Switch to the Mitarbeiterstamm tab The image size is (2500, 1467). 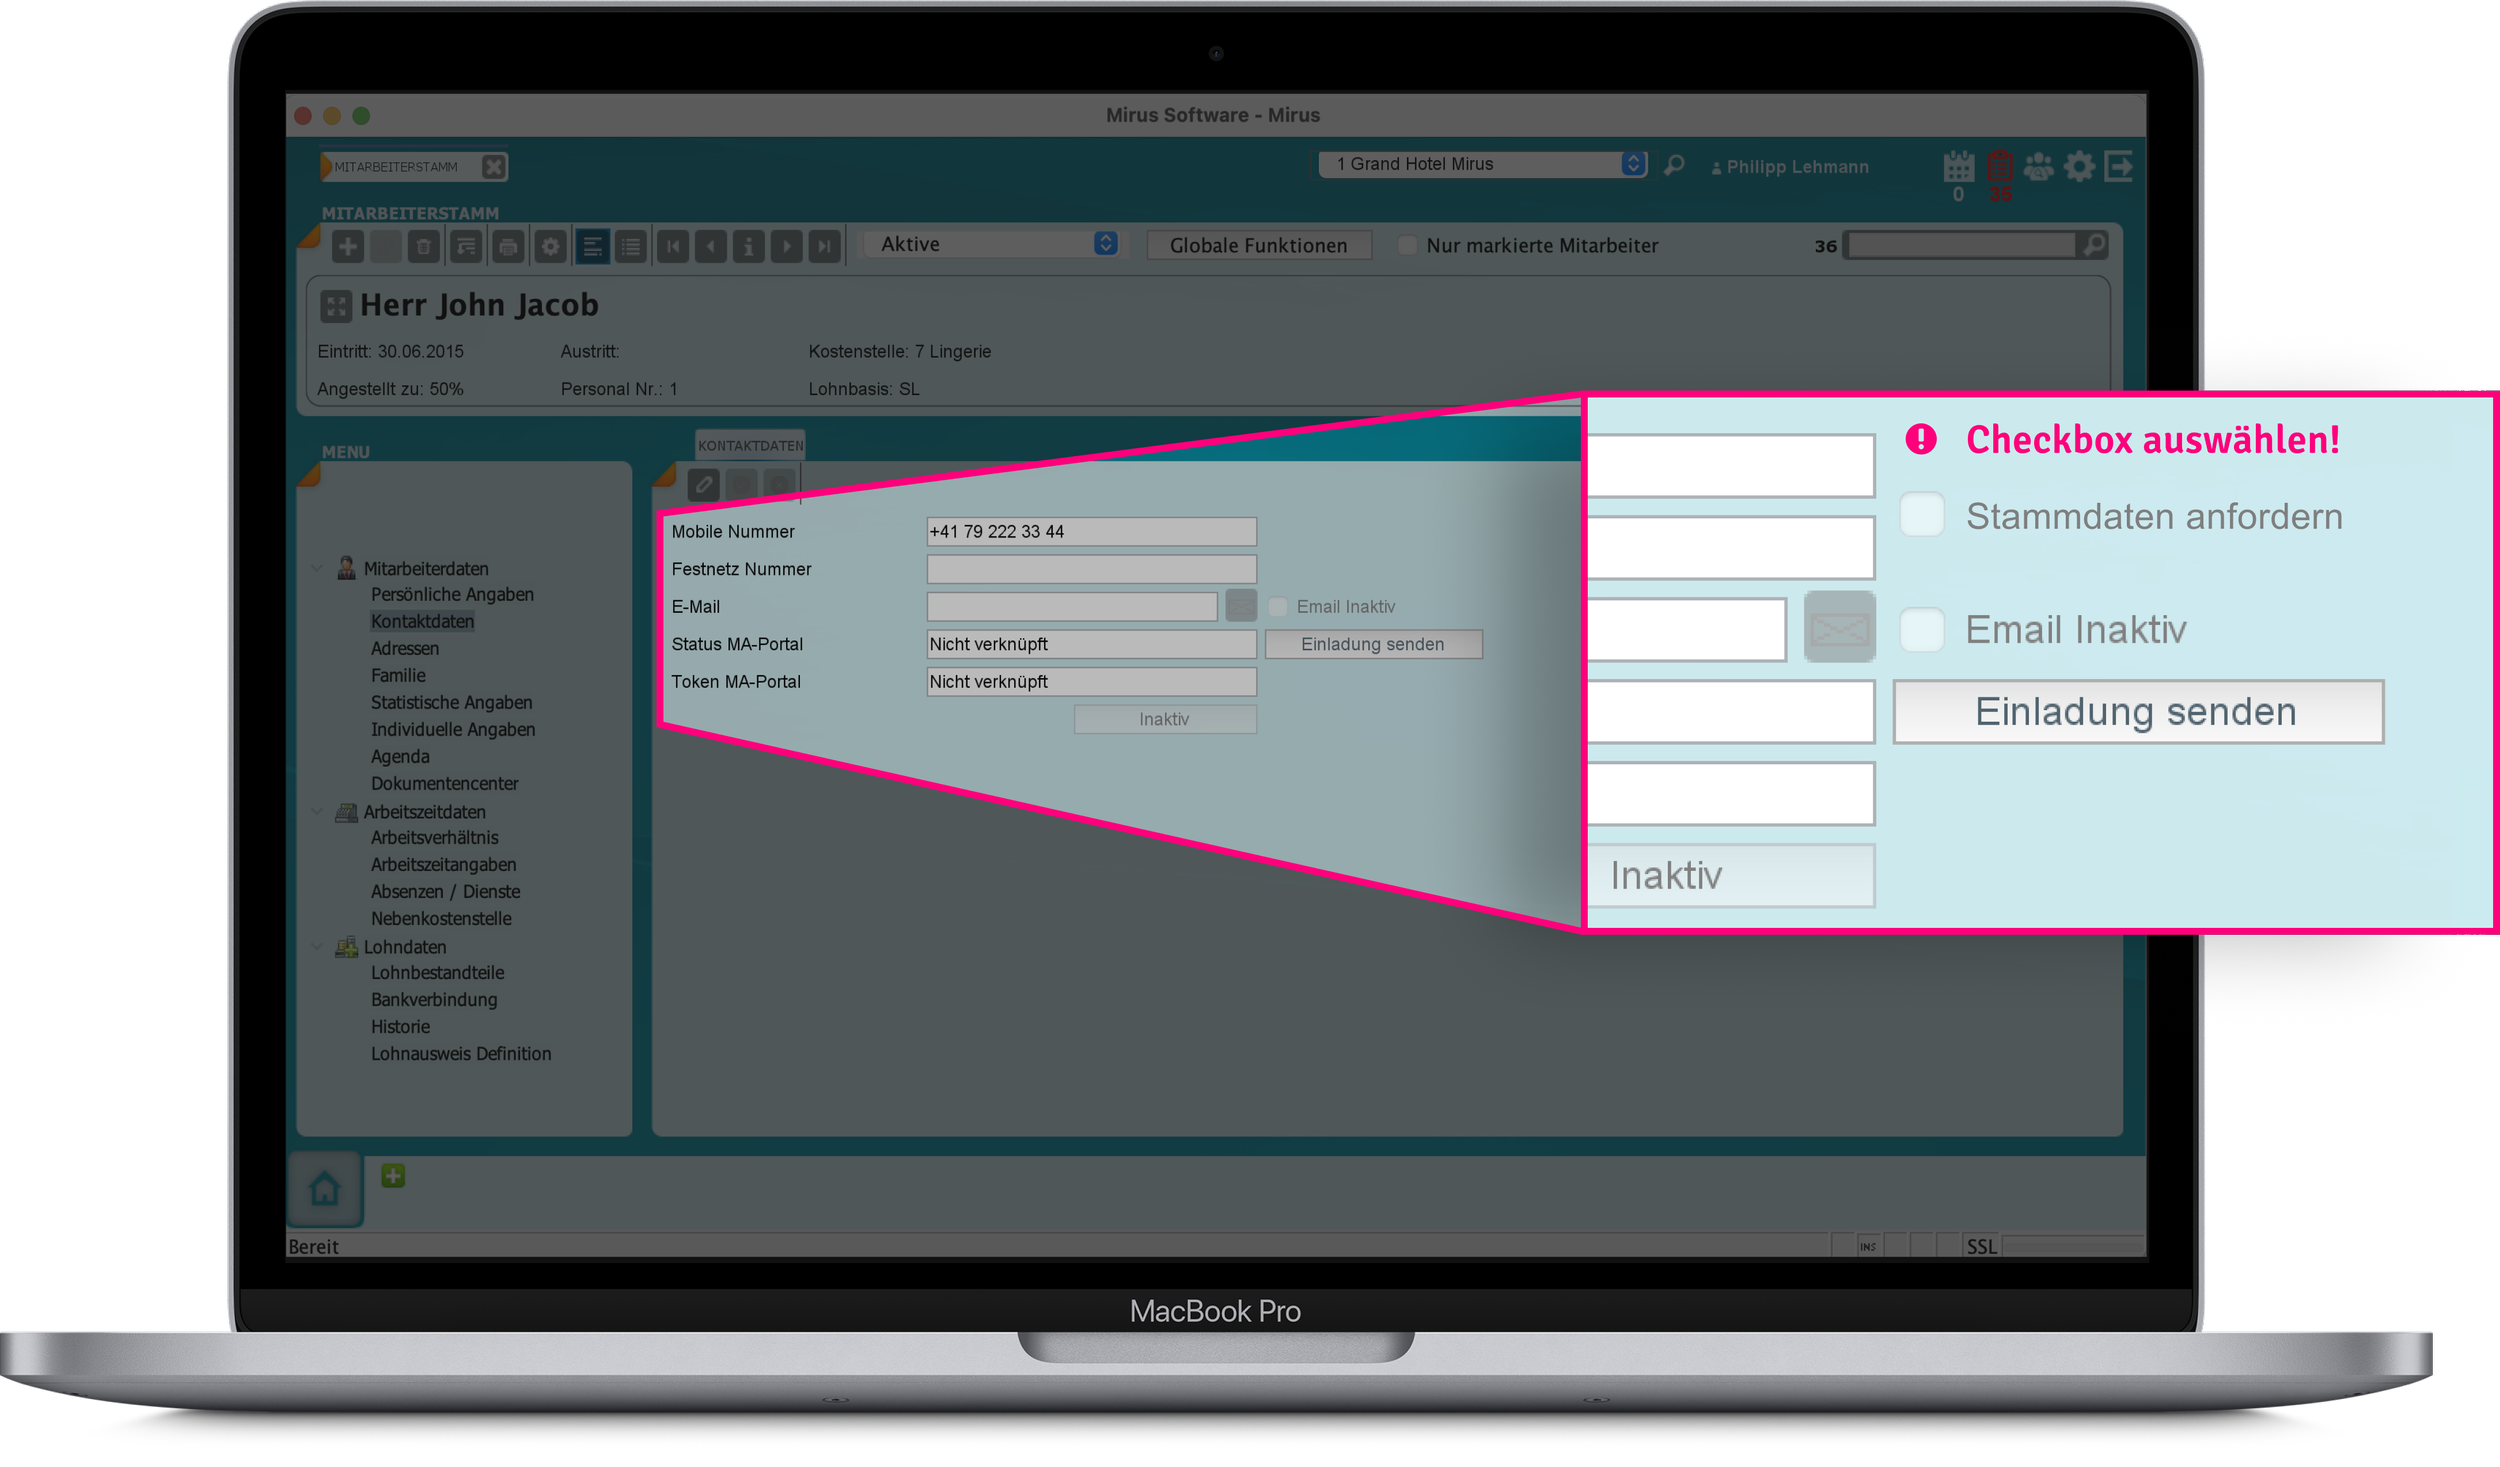tap(396, 167)
